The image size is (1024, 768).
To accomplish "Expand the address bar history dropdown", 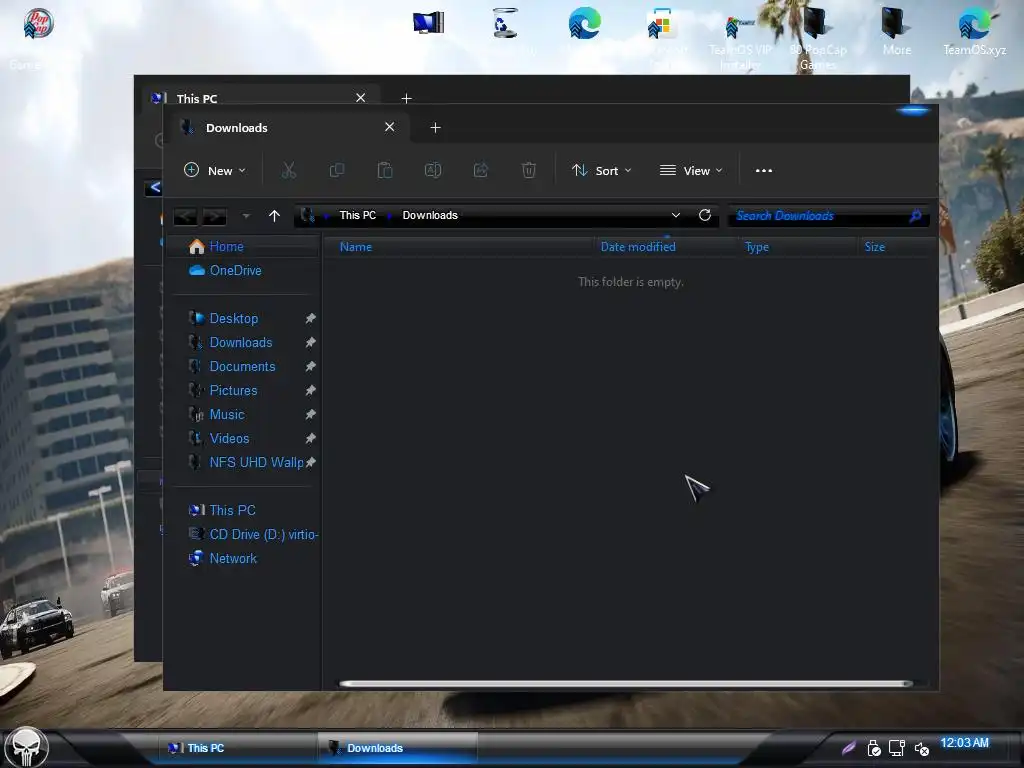I will tap(676, 215).
